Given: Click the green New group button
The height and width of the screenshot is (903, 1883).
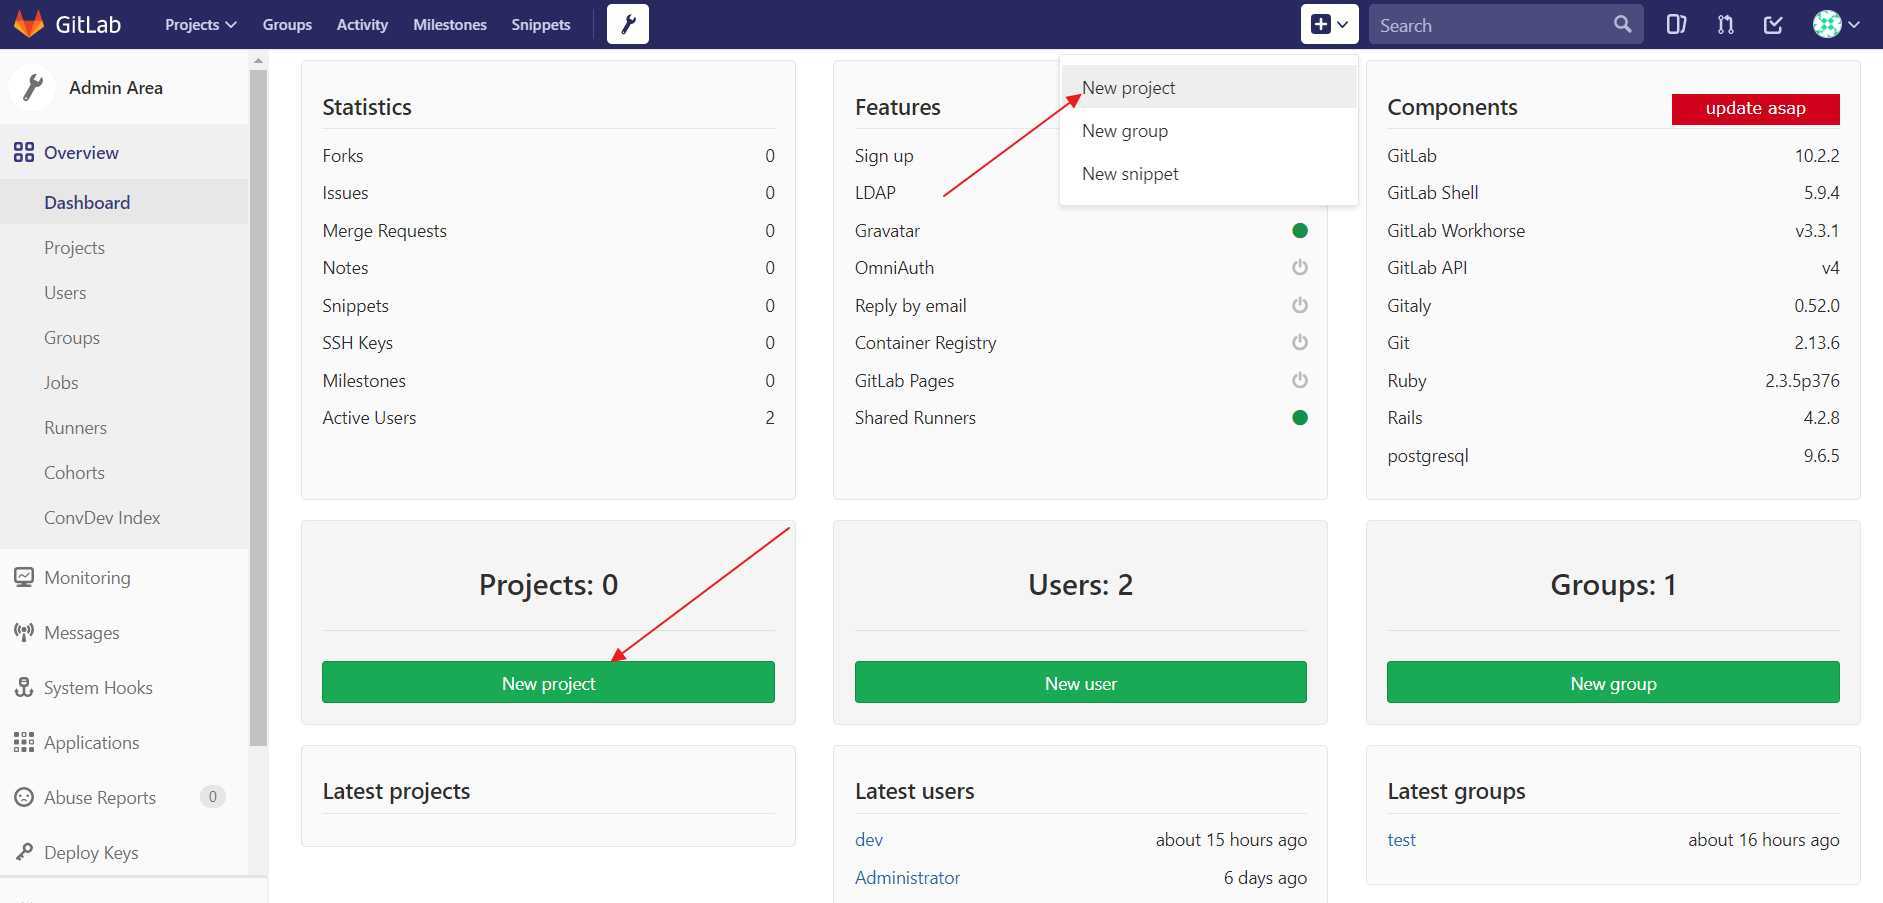Looking at the screenshot, I should click(x=1613, y=682).
